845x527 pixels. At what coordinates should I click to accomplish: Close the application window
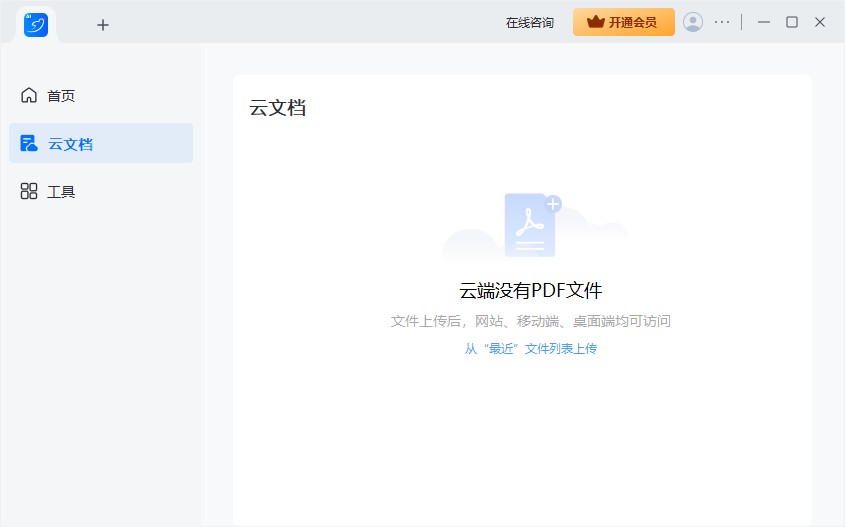820,22
